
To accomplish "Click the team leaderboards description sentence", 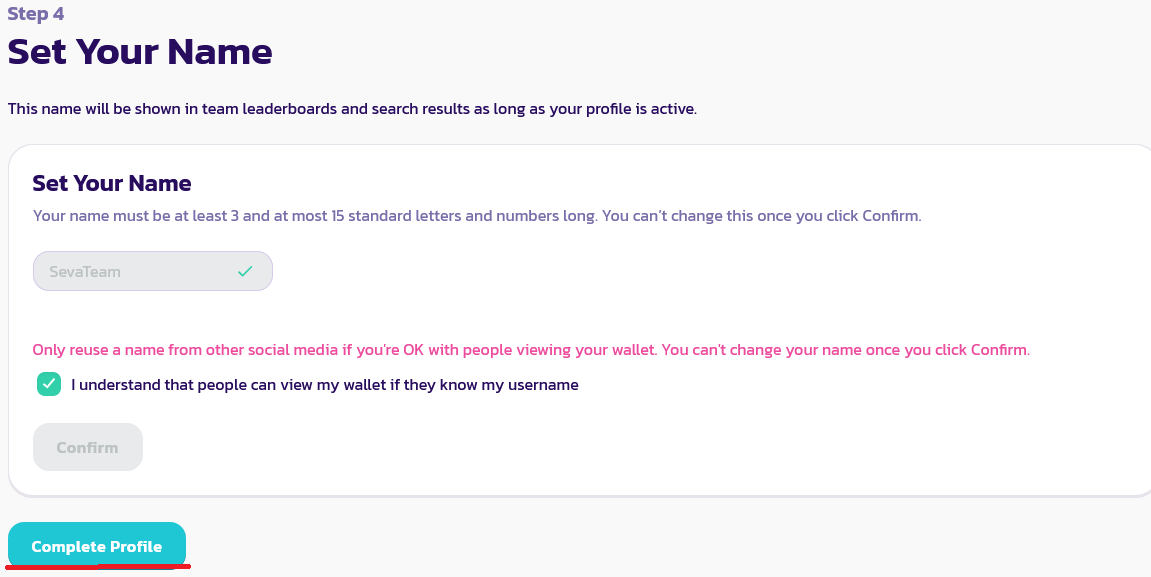I will (x=352, y=108).
